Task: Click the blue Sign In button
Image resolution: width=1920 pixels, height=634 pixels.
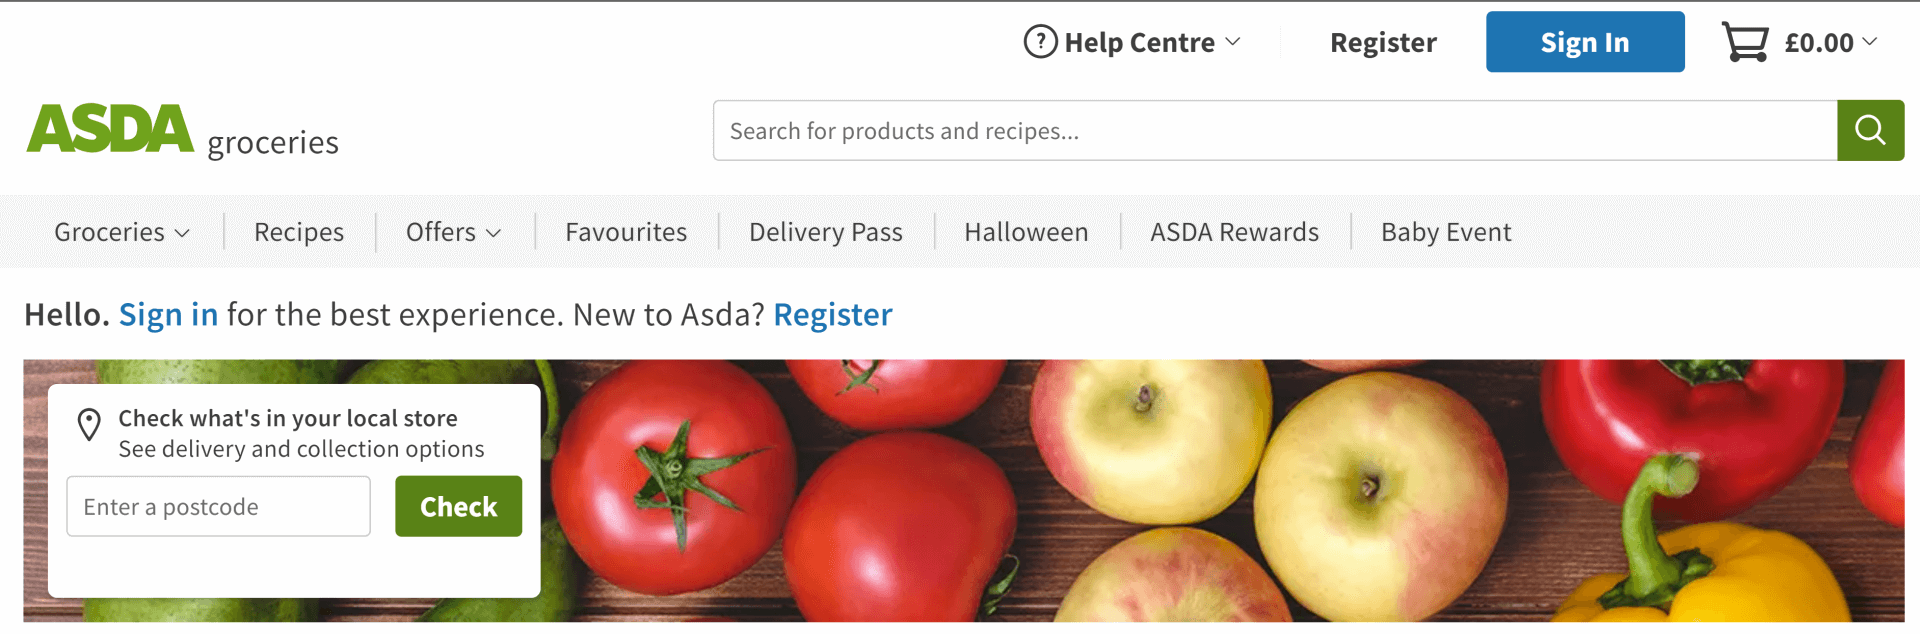Action: pyautogui.click(x=1585, y=42)
